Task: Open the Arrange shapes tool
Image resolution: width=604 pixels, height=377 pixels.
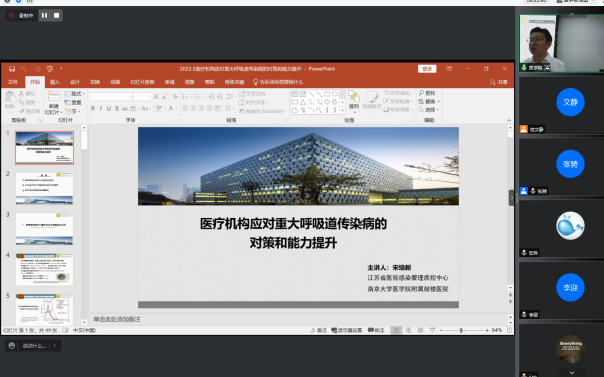Action: tap(354, 100)
